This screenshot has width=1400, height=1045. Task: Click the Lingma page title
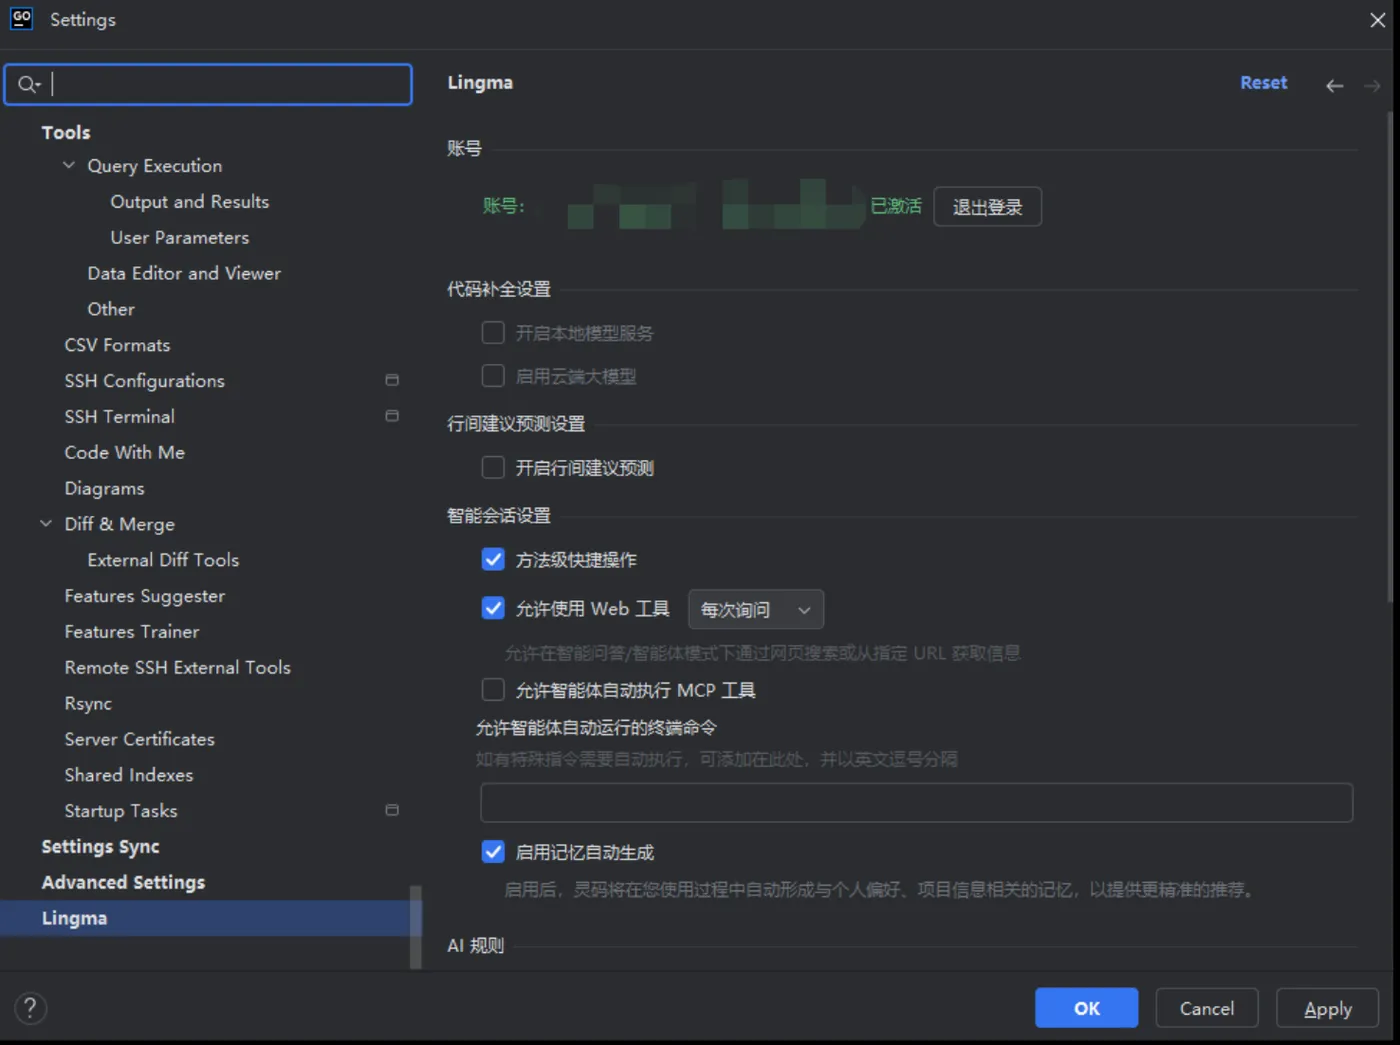click(480, 83)
